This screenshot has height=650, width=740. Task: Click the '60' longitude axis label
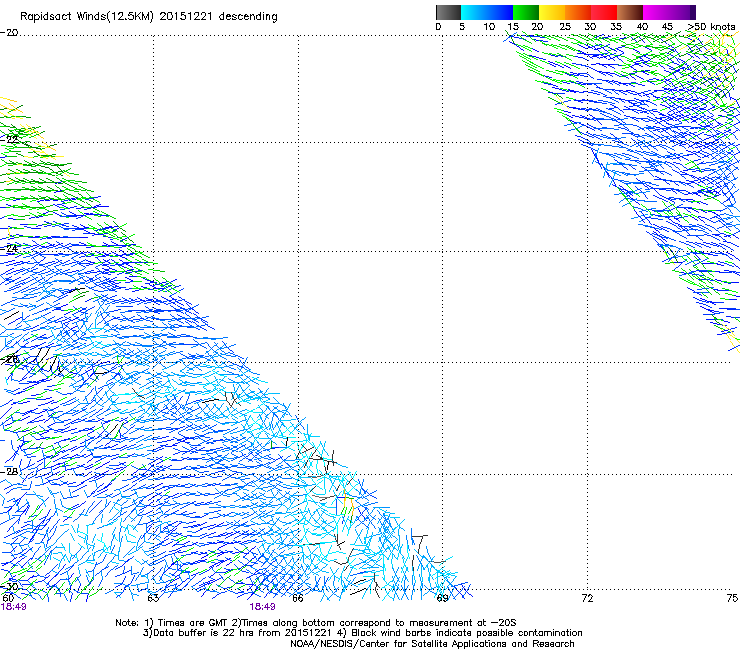click(8, 598)
